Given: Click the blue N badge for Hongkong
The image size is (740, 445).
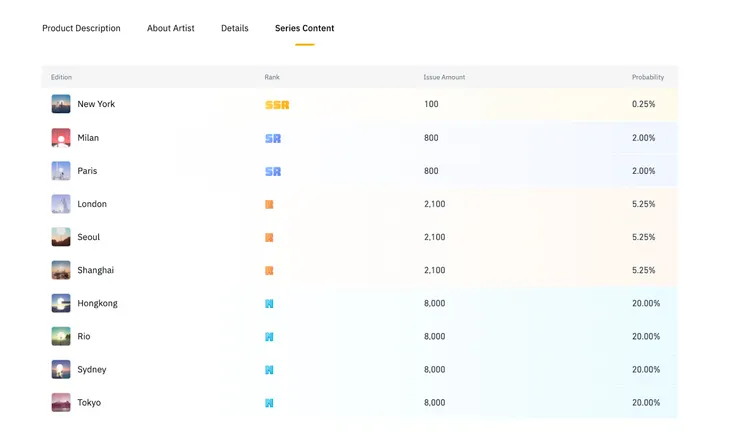Looking at the screenshot, I should [269, 304].
